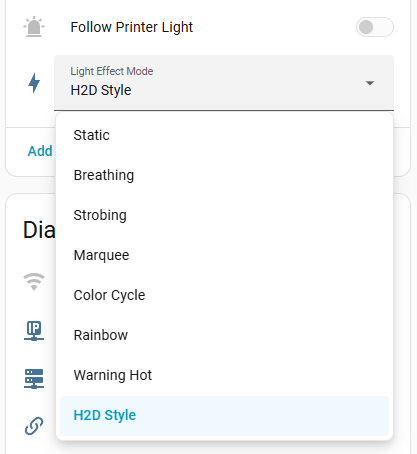Click the lightning bolt effect icon
The width and height of the screenshot is (417, 454).
pyautogui.click(x=34, y=83)
